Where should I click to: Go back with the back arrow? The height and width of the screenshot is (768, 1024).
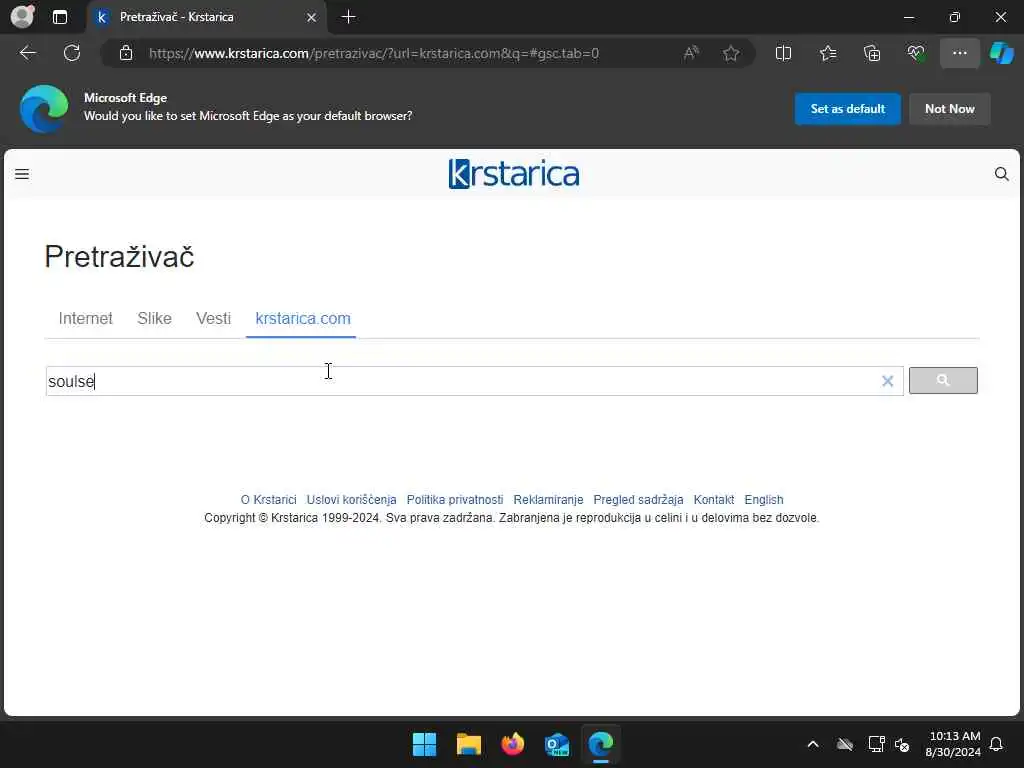(x=27, y=53)
